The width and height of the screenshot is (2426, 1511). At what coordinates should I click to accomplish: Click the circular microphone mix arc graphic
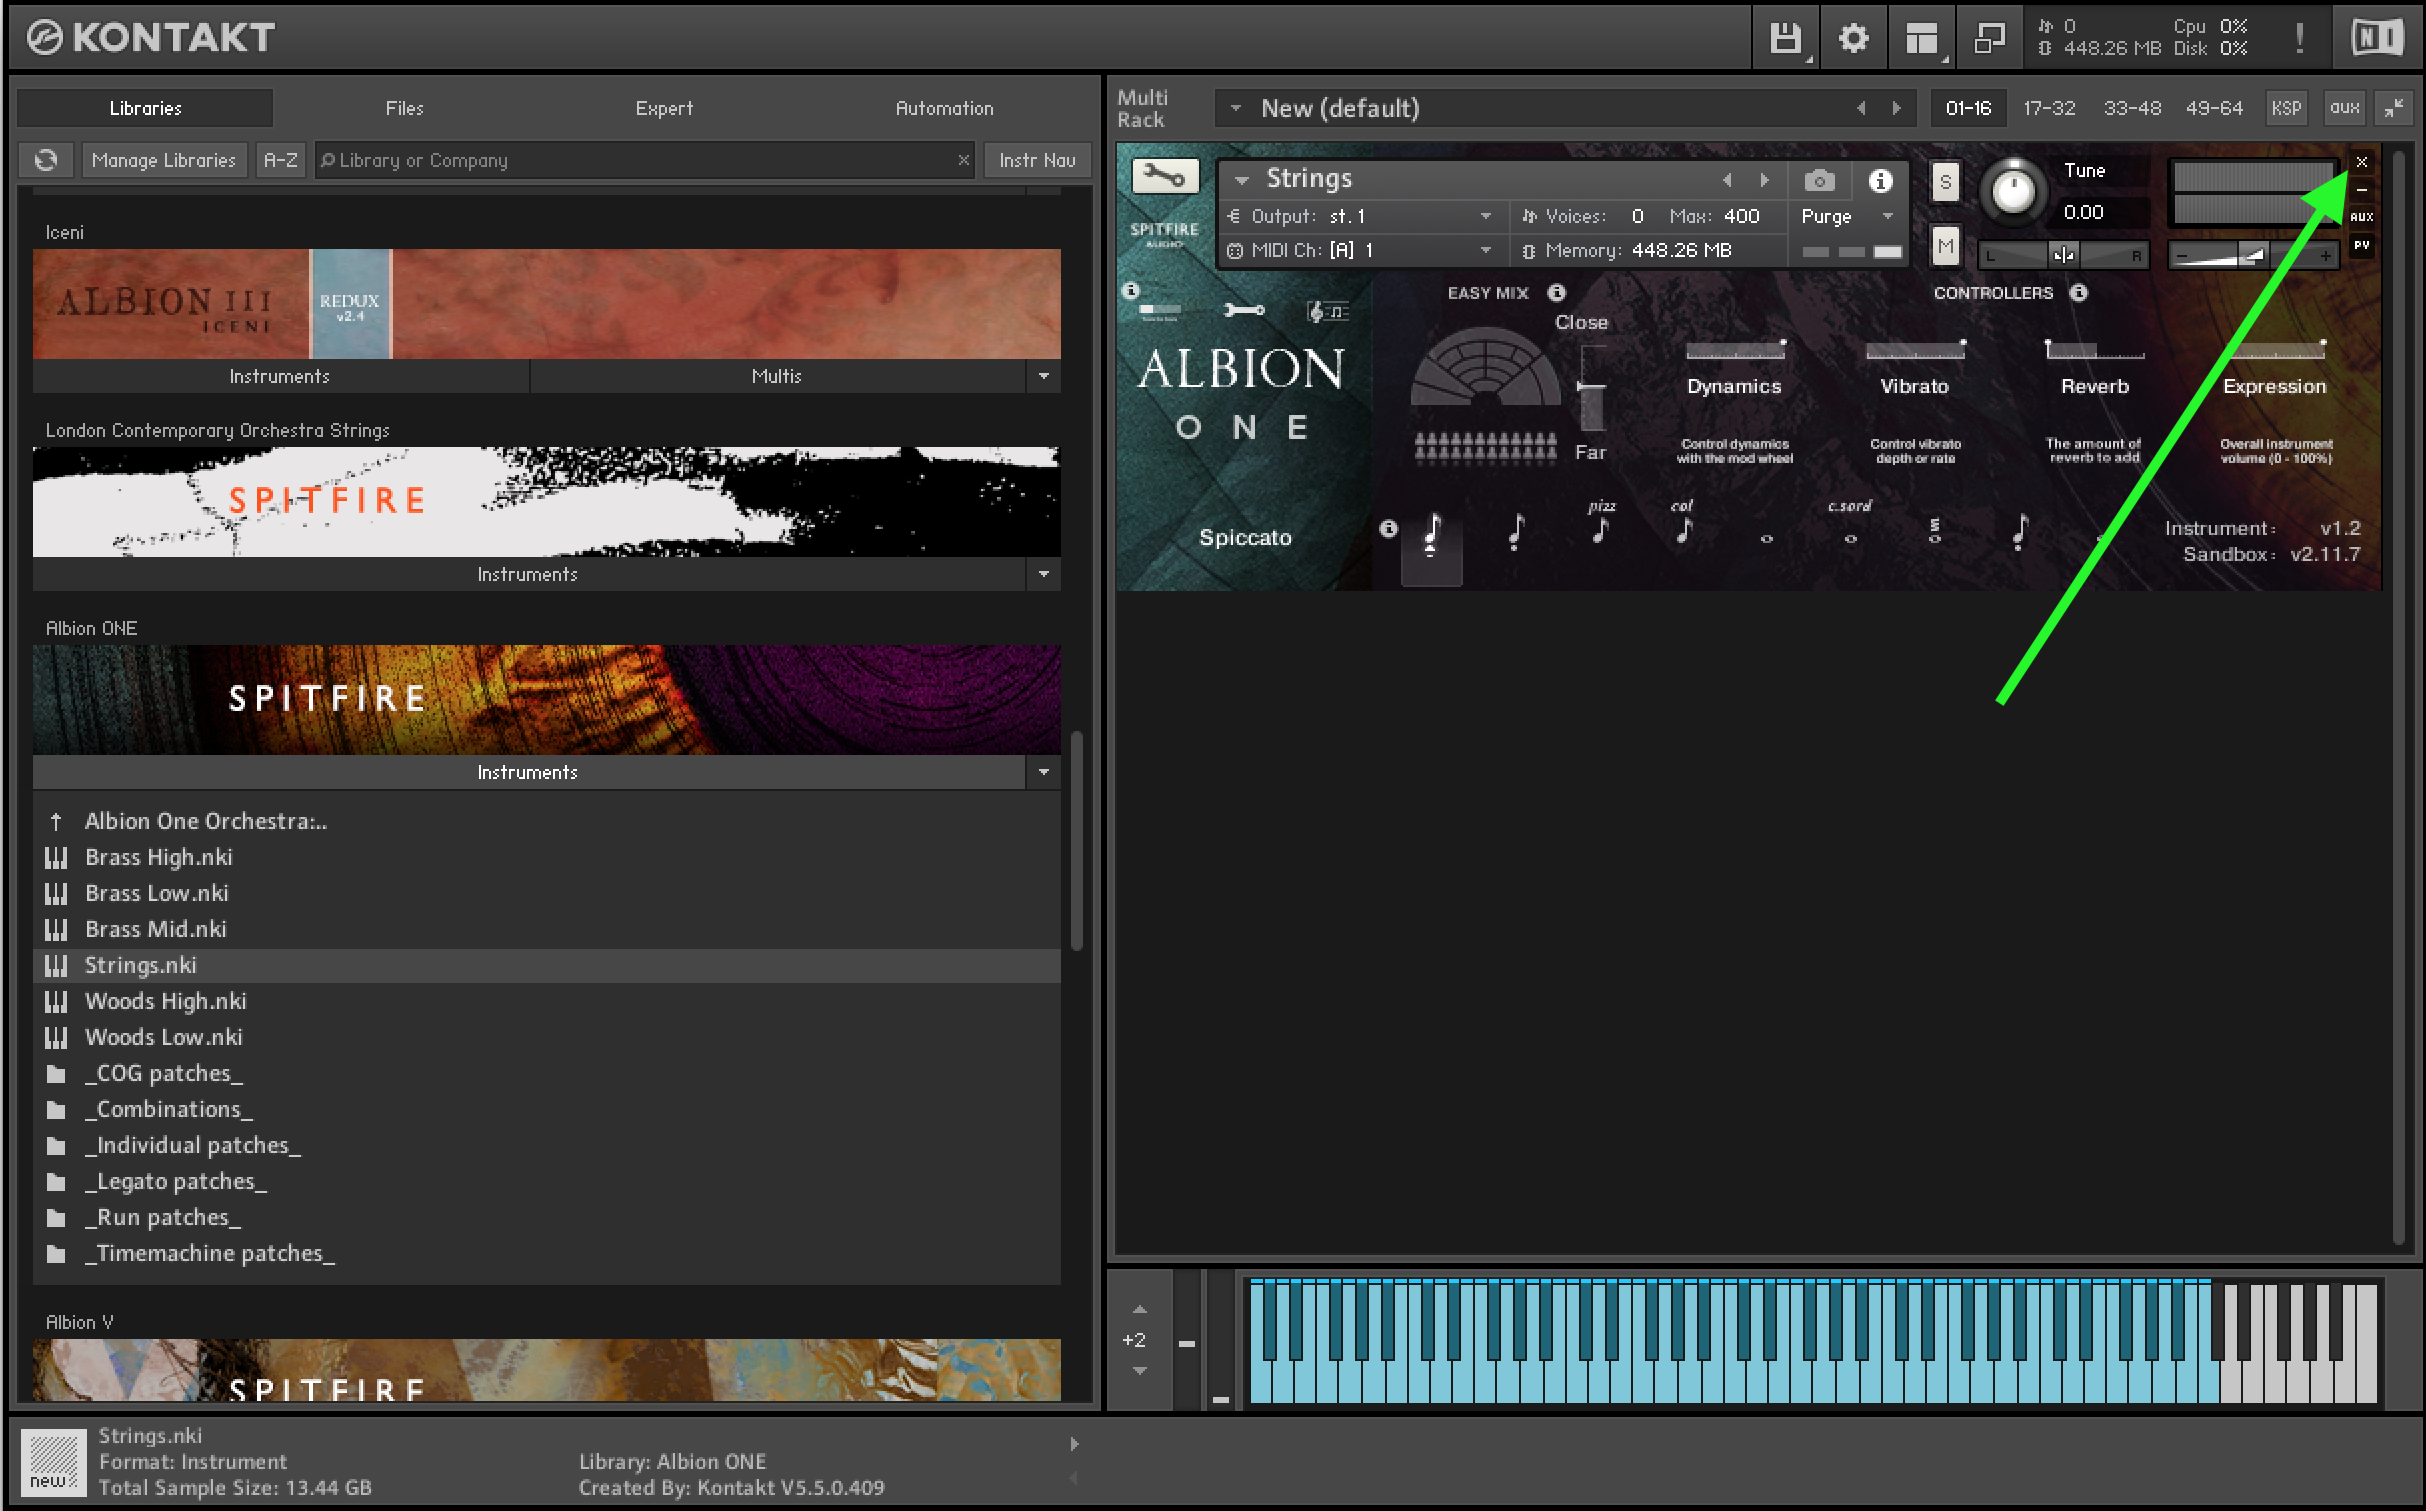click(1485, 367)
